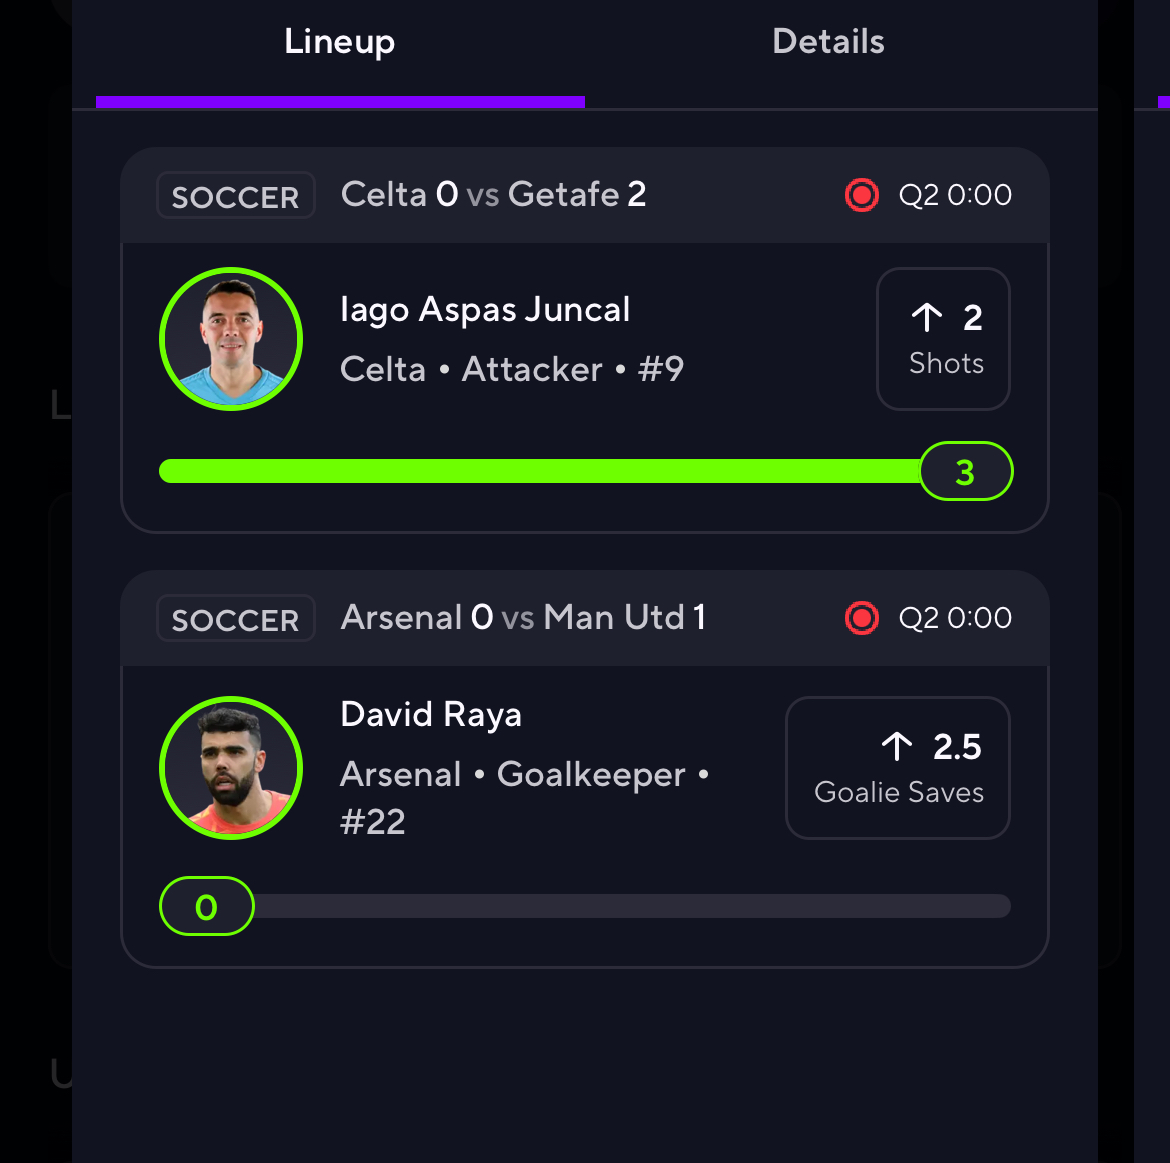Click the Q2 0:00 clock on Arsenal match
The width and height of the screenshot is (1170, 1163).
click(x=955, y=618)
